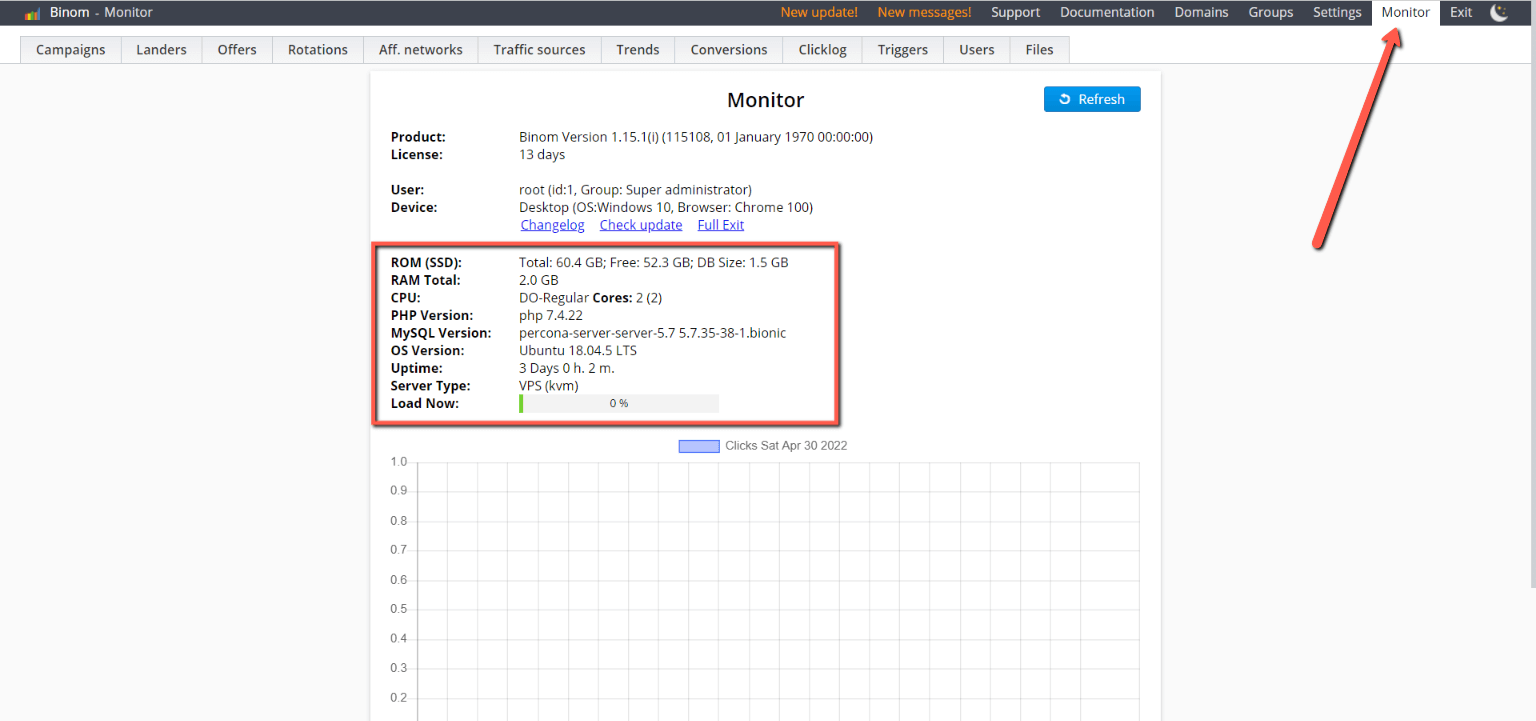This screenshot has height=721, width=1536.
Task: Click the Check update link
Action: coord(641,225)
